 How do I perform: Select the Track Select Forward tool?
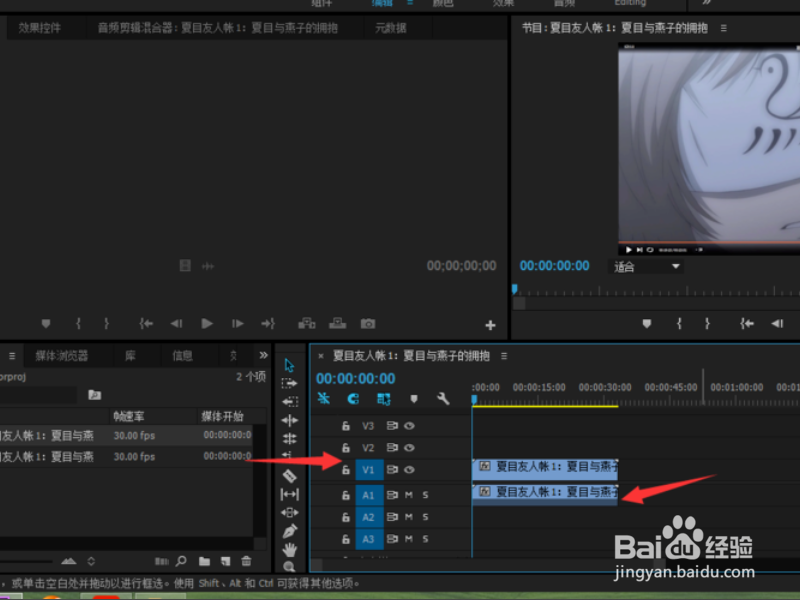pyautogui.click(x=289, y=383)
